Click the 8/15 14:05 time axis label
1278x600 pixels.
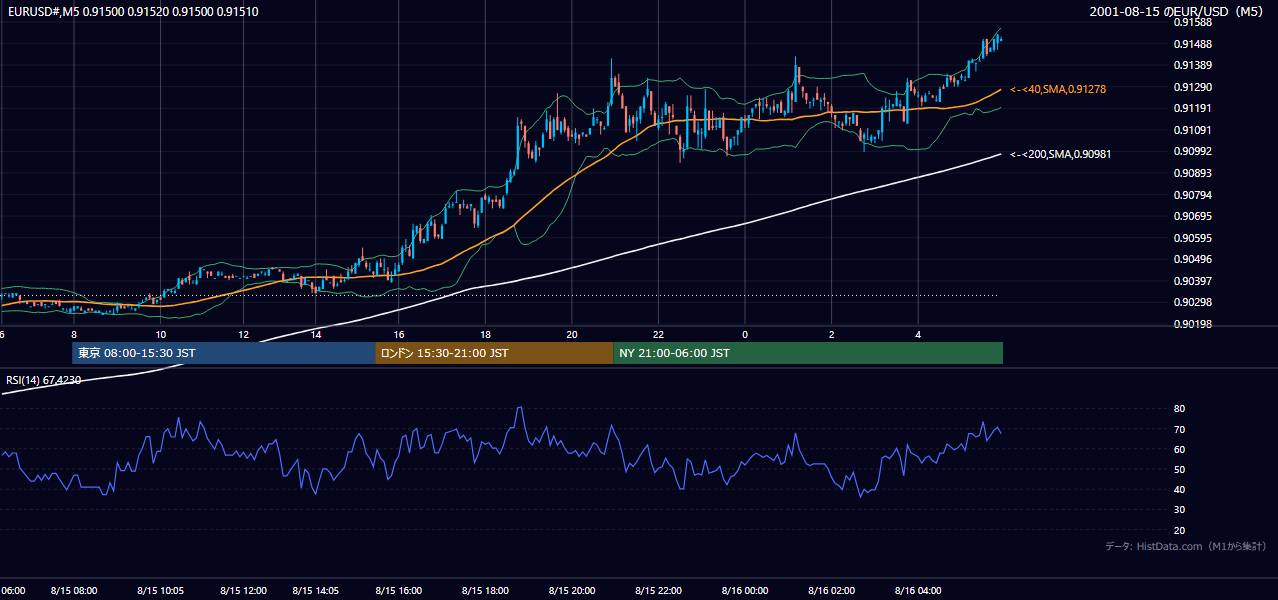(x=315, y=591)
